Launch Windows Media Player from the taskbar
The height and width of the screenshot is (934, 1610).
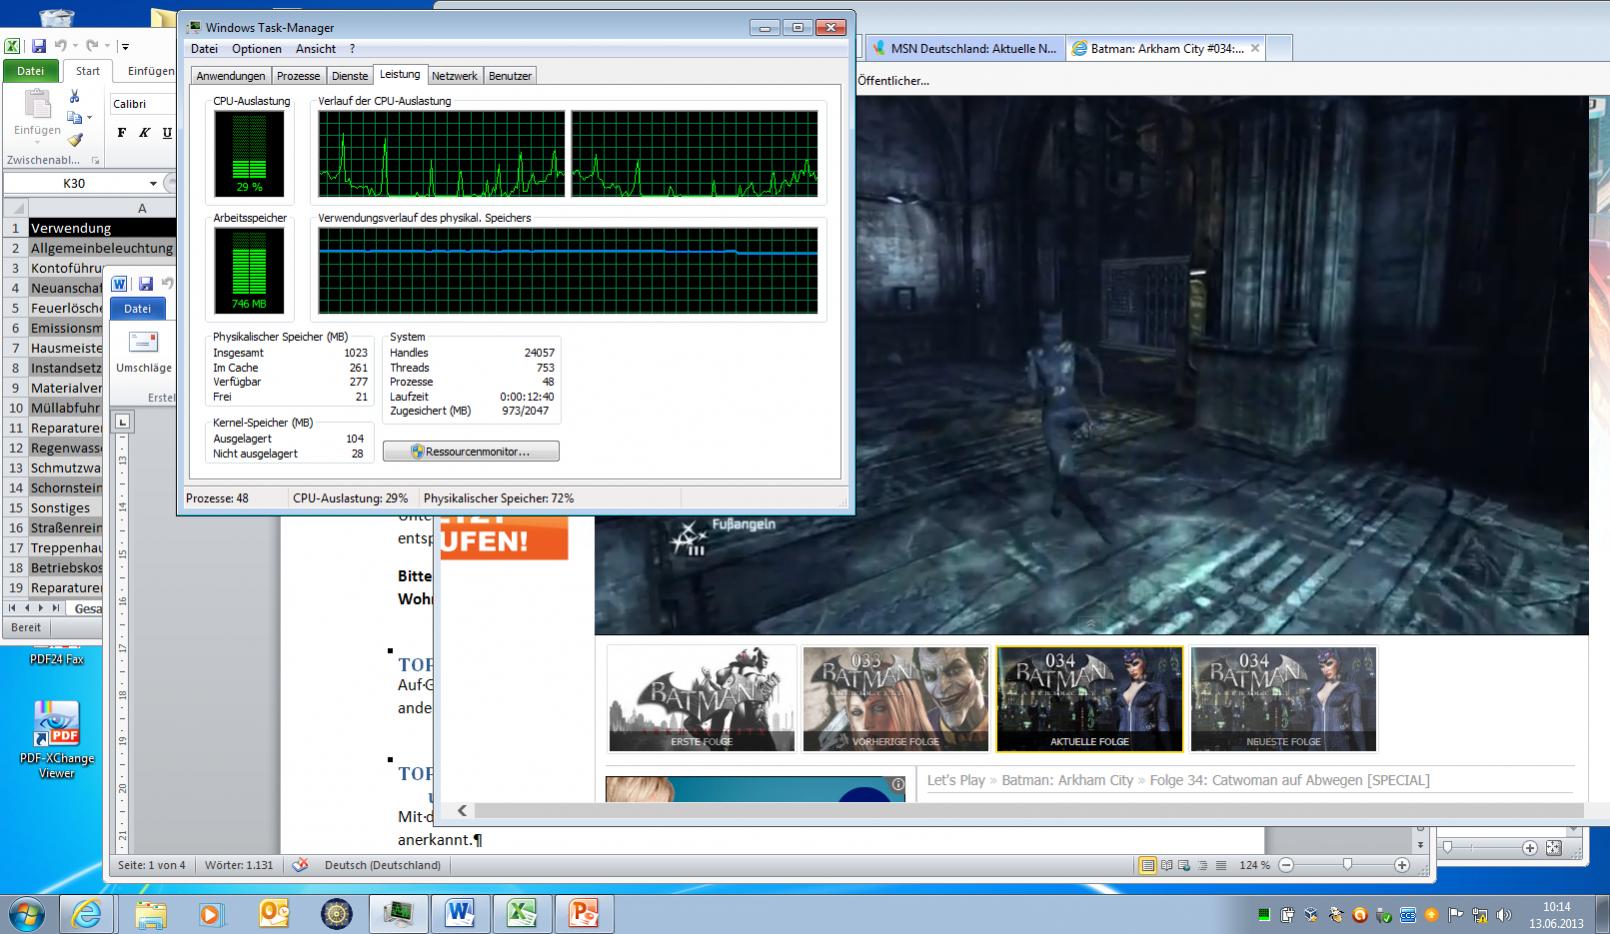(211, 913)
